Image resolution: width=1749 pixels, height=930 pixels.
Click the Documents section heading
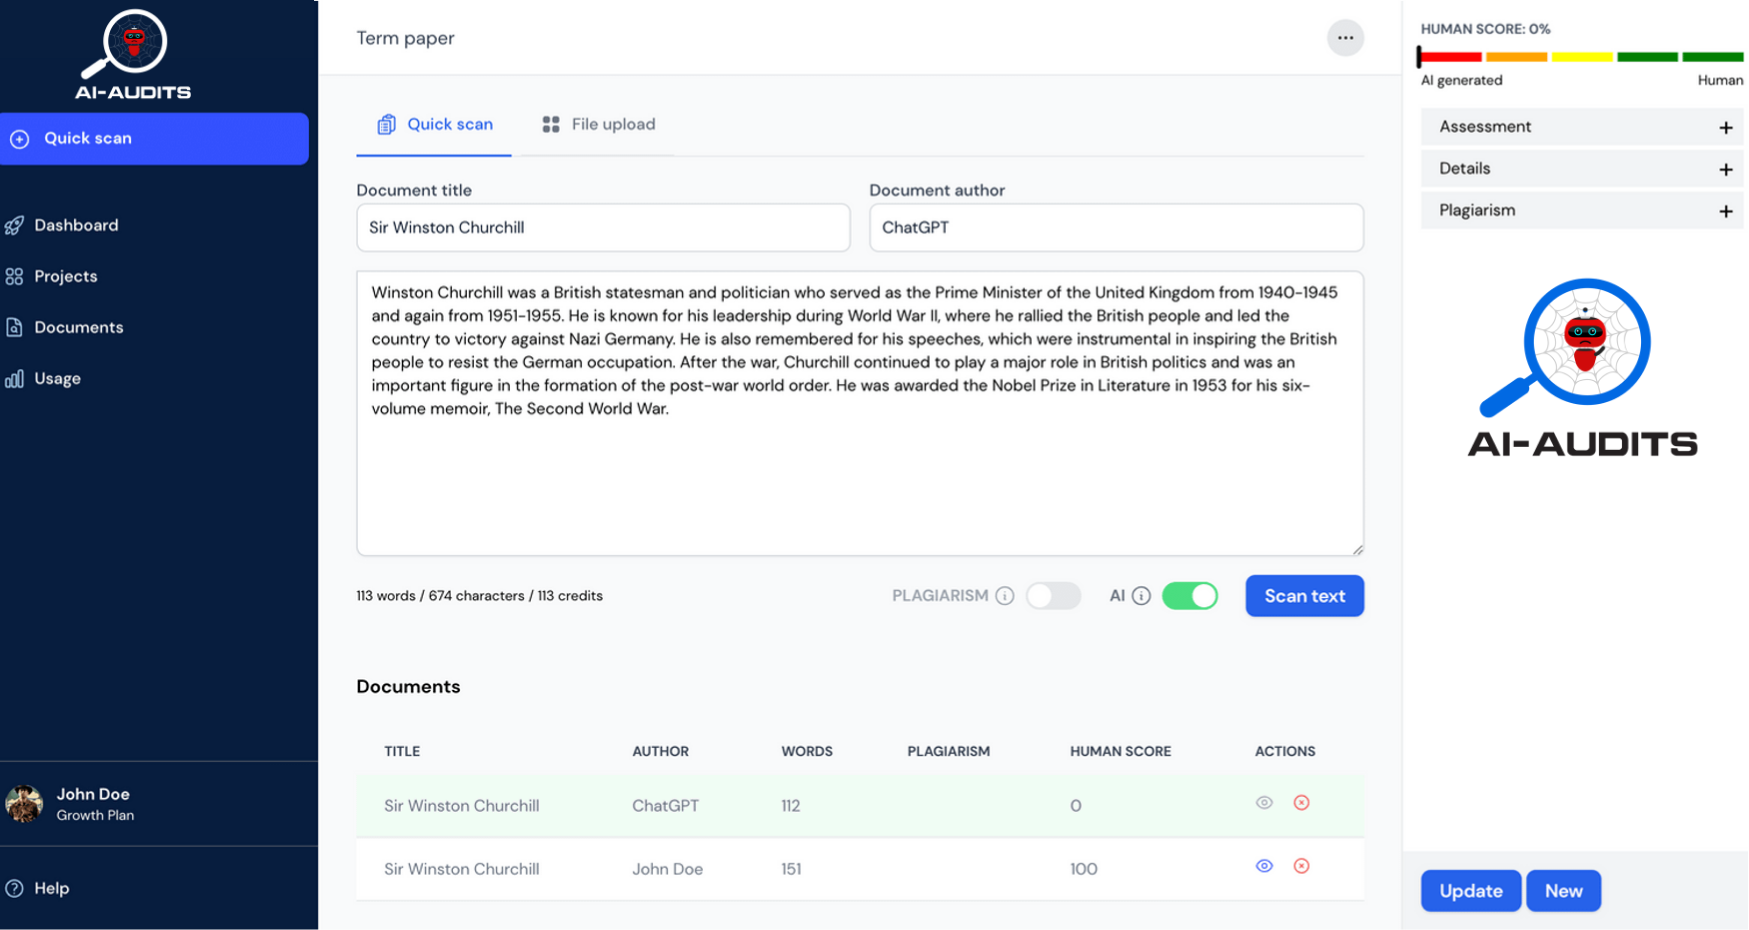click(408, 687)
